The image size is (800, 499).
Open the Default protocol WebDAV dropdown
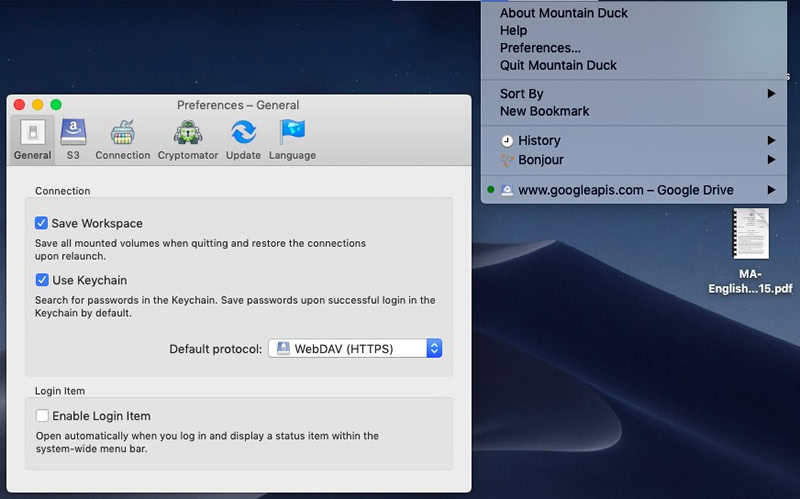click(355, 348)
